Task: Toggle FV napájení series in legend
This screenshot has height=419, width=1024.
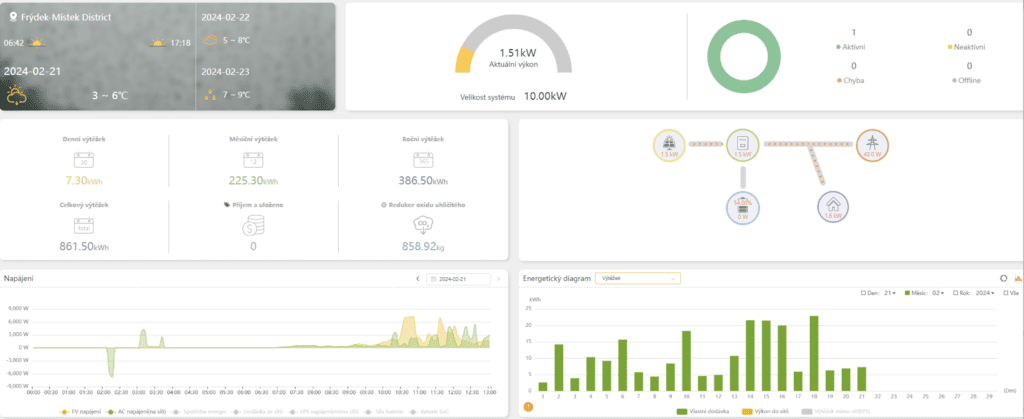Action: 82,412
